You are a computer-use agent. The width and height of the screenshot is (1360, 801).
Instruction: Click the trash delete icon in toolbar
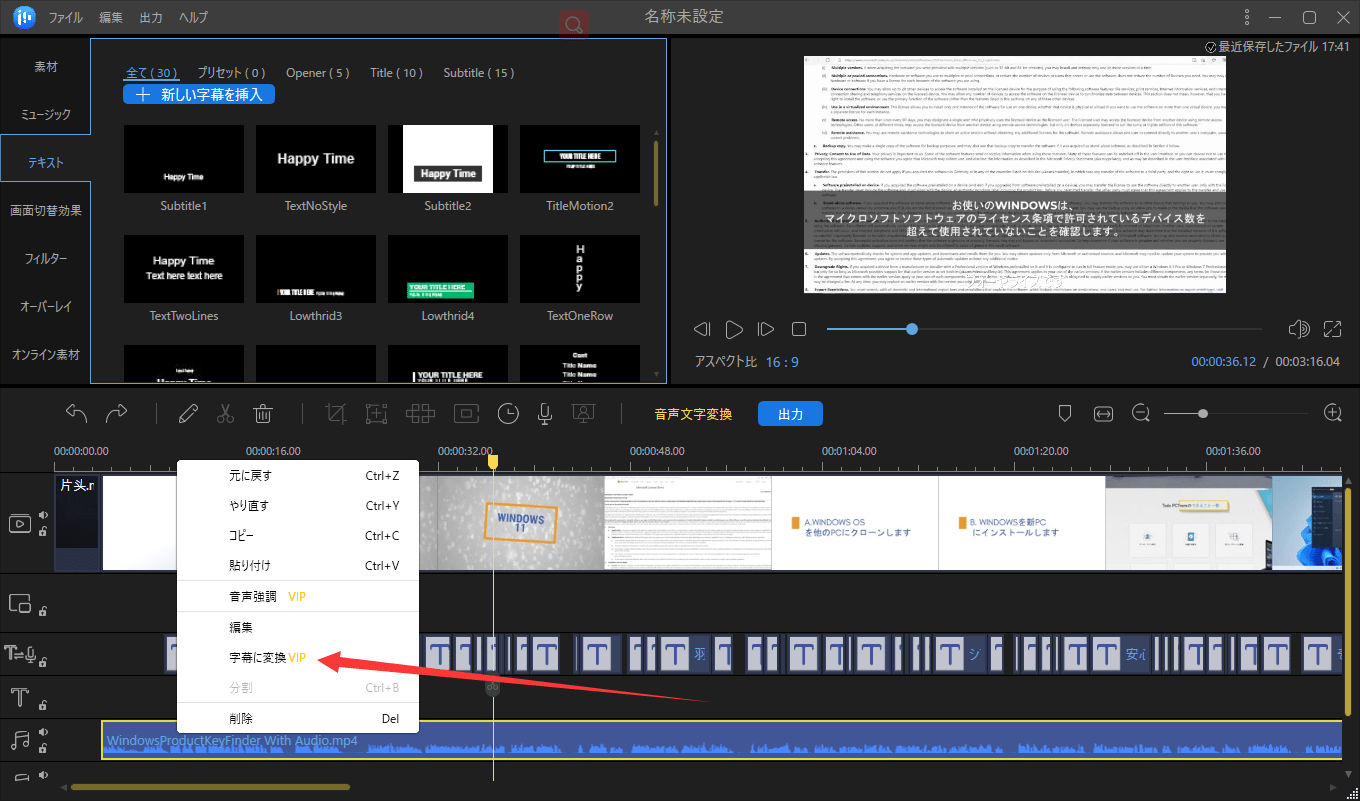pos(263,413)
